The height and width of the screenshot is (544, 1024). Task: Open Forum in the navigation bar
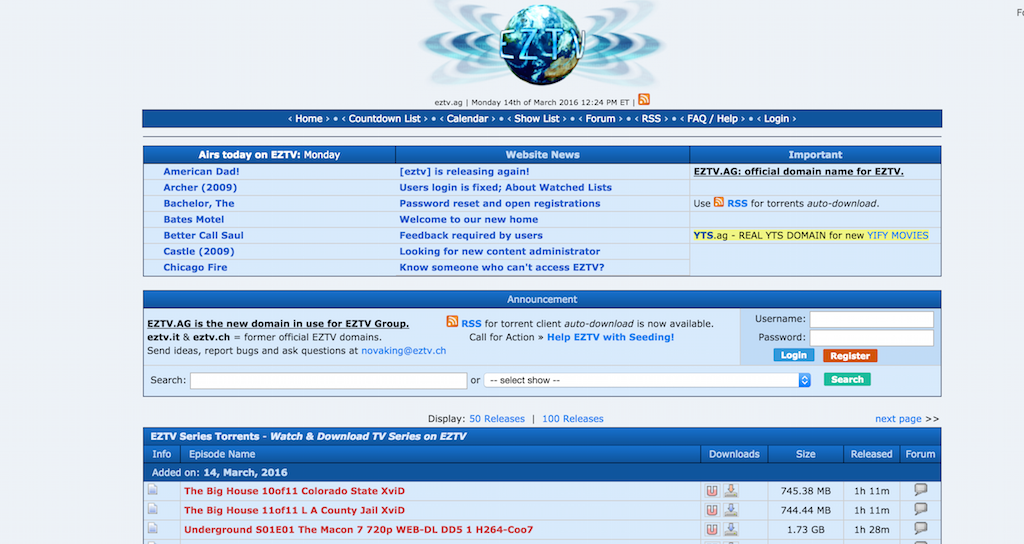[600, 119]
